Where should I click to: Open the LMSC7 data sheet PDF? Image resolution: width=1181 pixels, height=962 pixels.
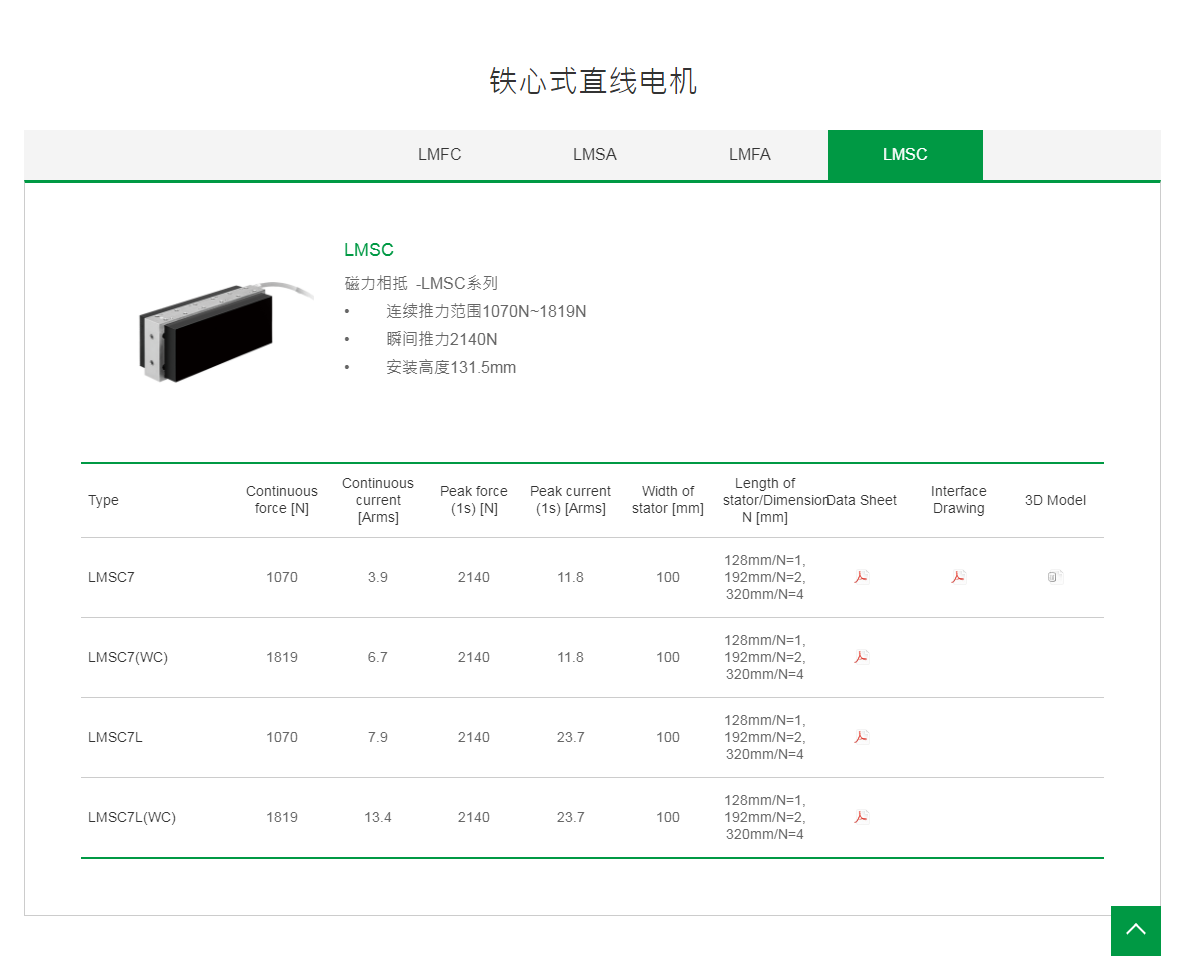tap(861, 577)
